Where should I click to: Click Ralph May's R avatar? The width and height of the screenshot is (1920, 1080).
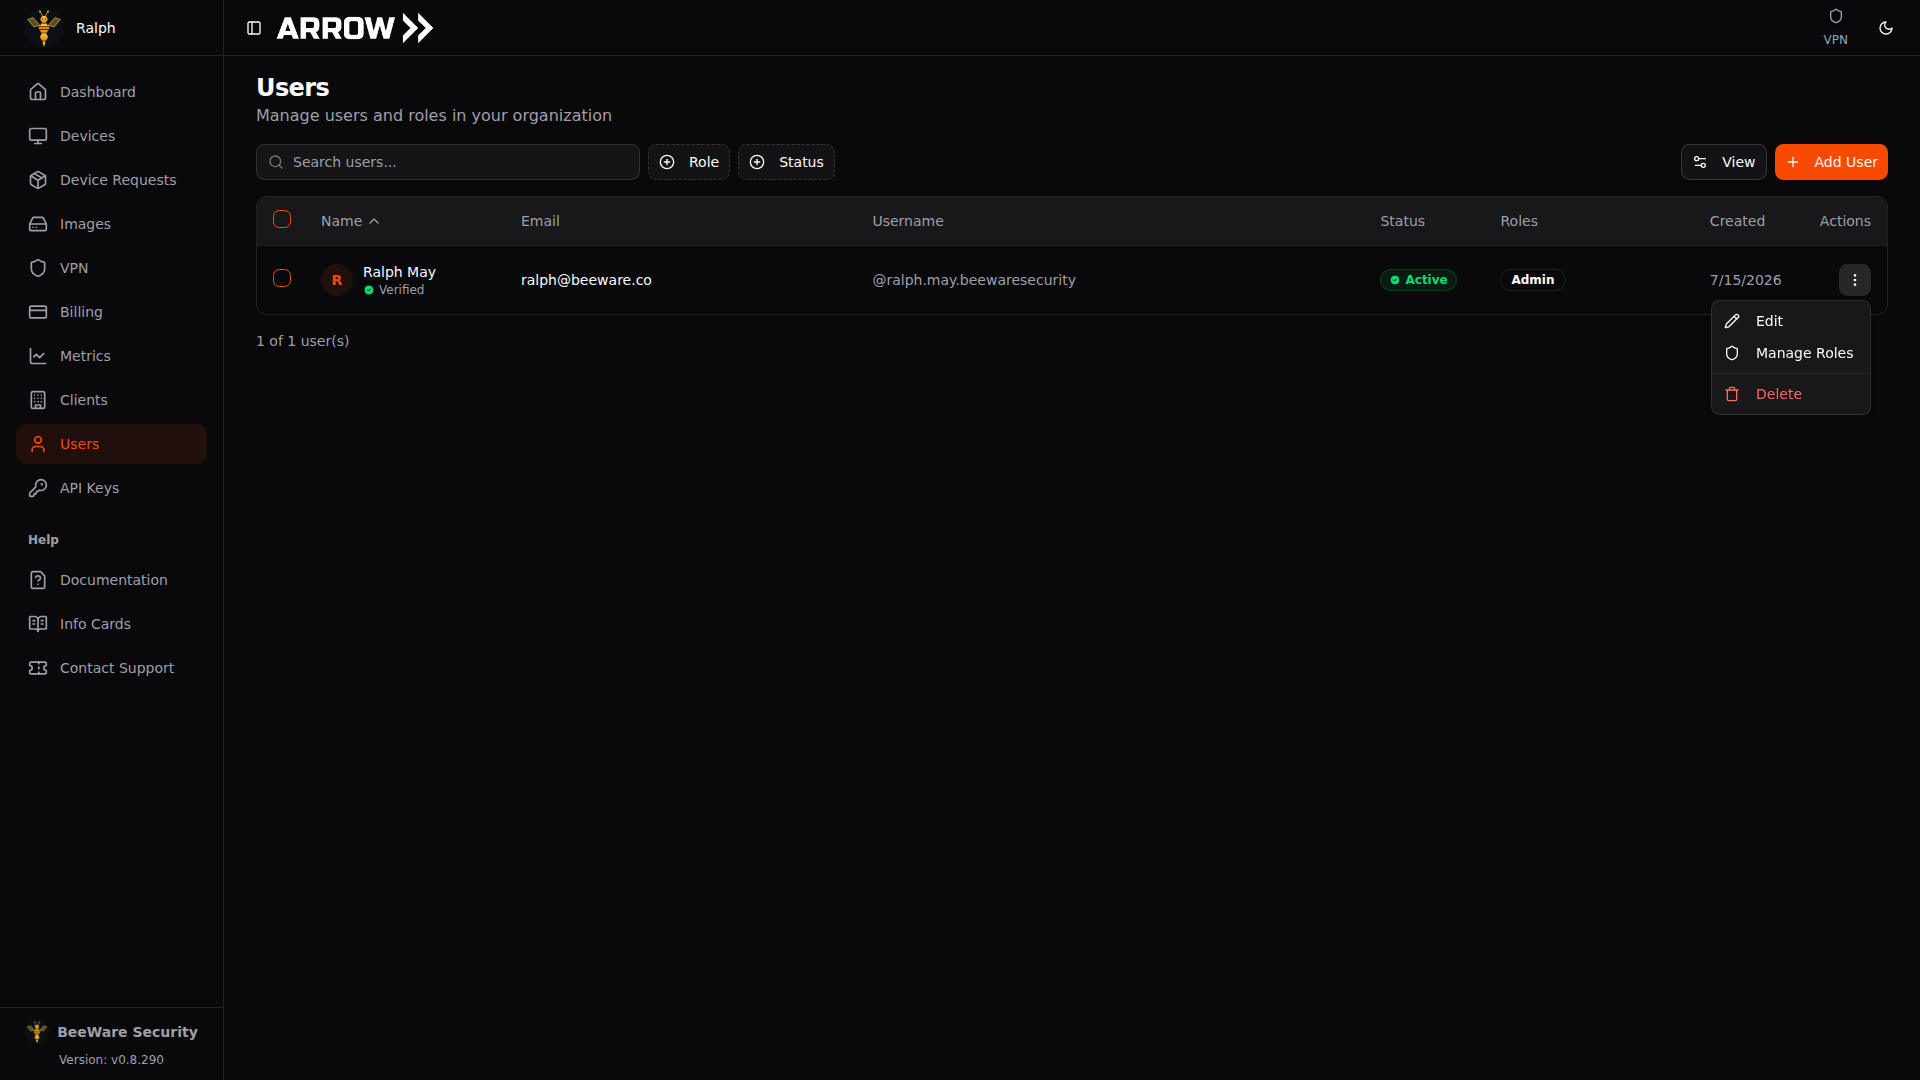pyautogui.click(x=337, y=280)
